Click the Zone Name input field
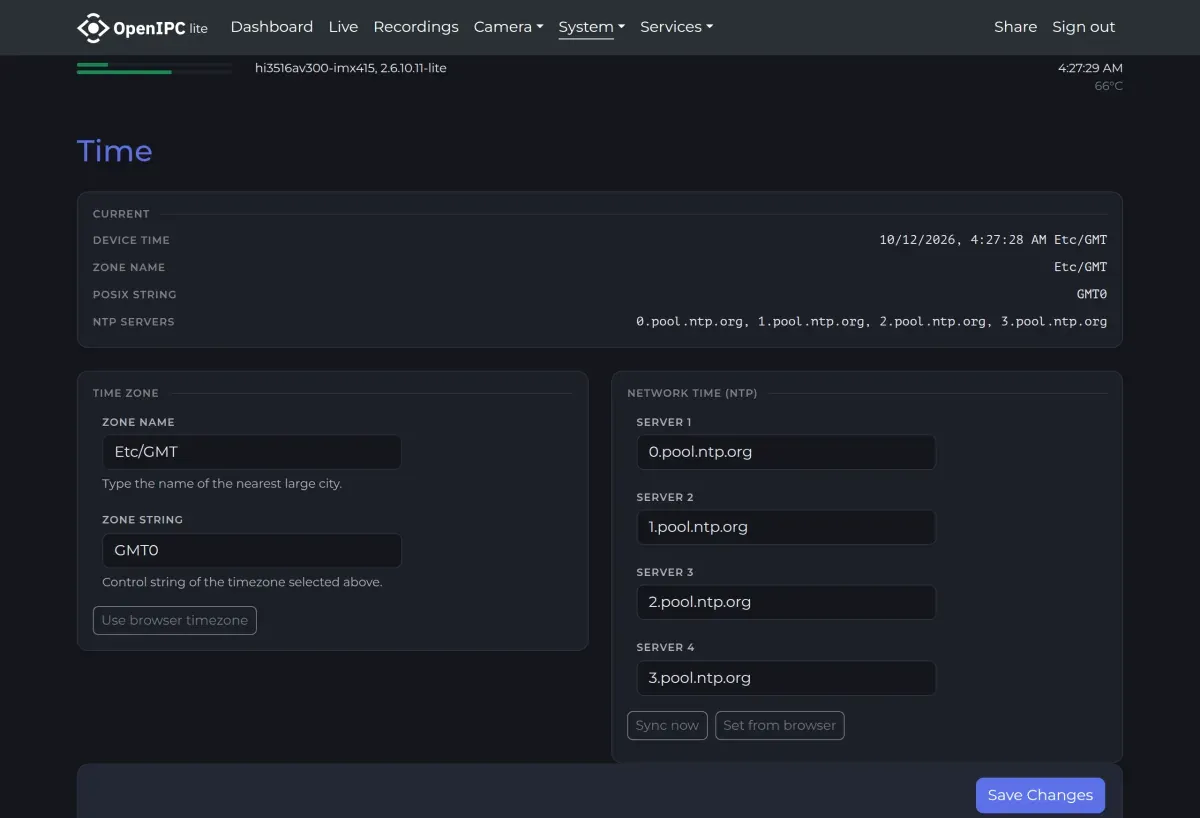The width and height of the screenshot is (1200, 818). point(252,452)
